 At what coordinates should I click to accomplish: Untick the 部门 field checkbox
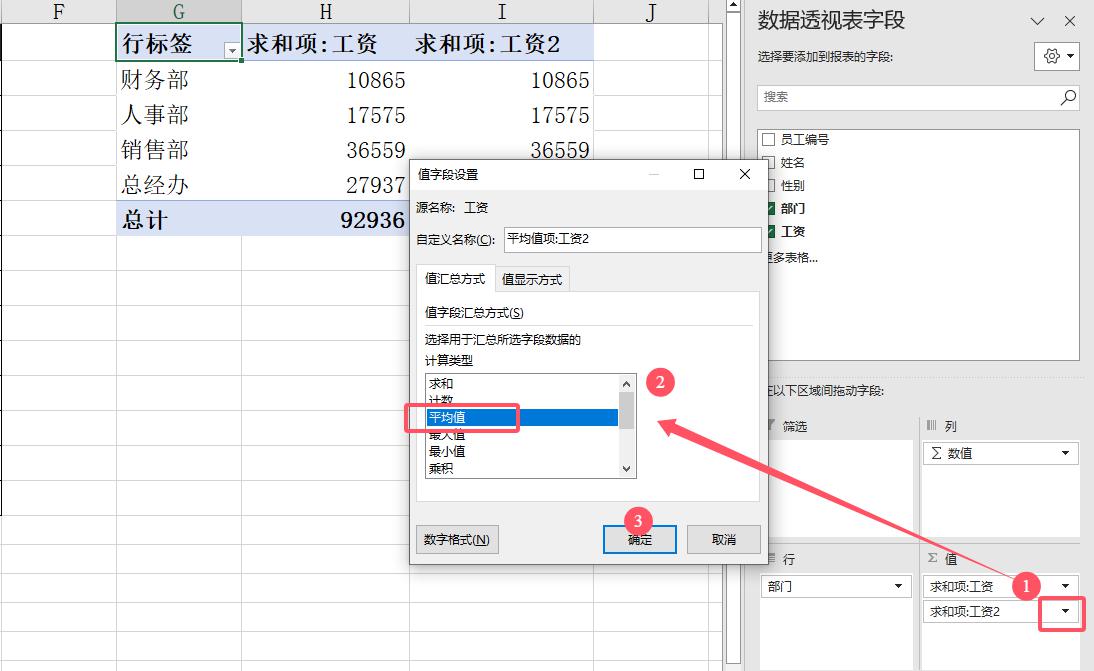click(x=771, y=209)
